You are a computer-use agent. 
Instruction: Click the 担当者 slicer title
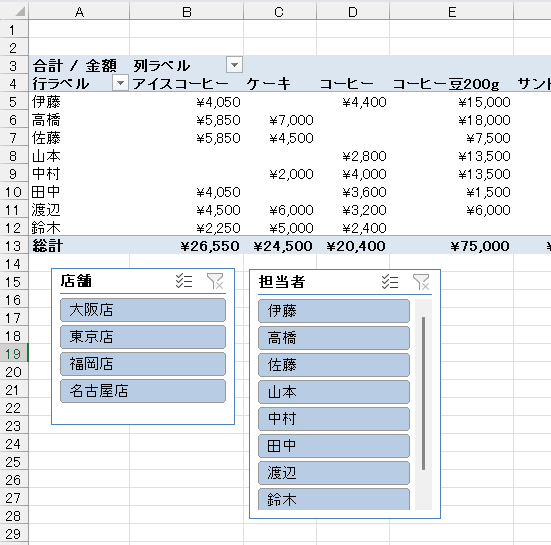[x=282, y=281]
